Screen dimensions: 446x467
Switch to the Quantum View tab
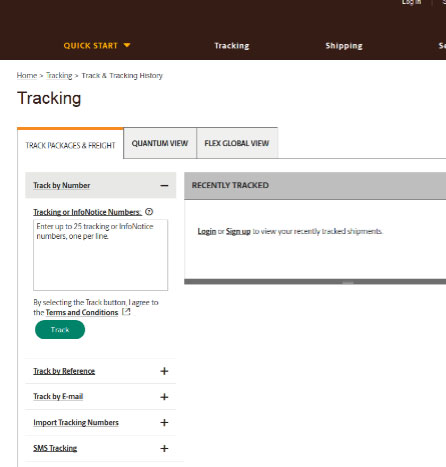click(160, 143)
